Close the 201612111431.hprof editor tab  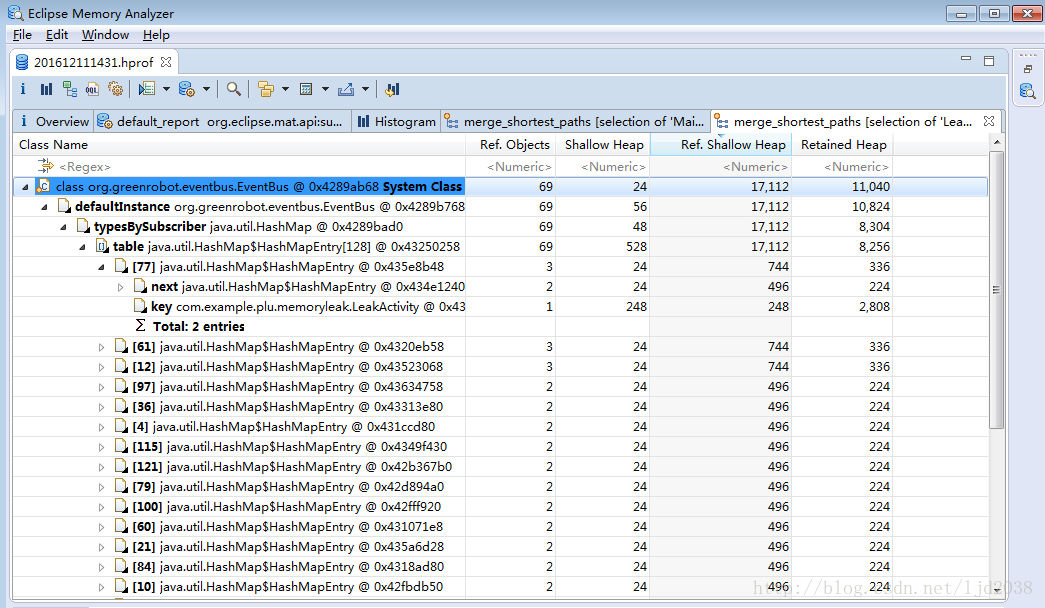[x=167, y=62]
